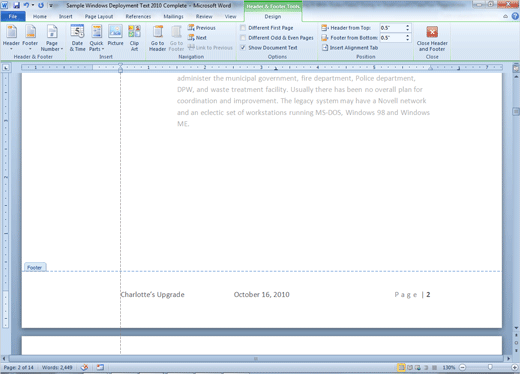The height and width of the screenshot is (374, 520).
Task: Open the File tab
Action: point(13,16)
